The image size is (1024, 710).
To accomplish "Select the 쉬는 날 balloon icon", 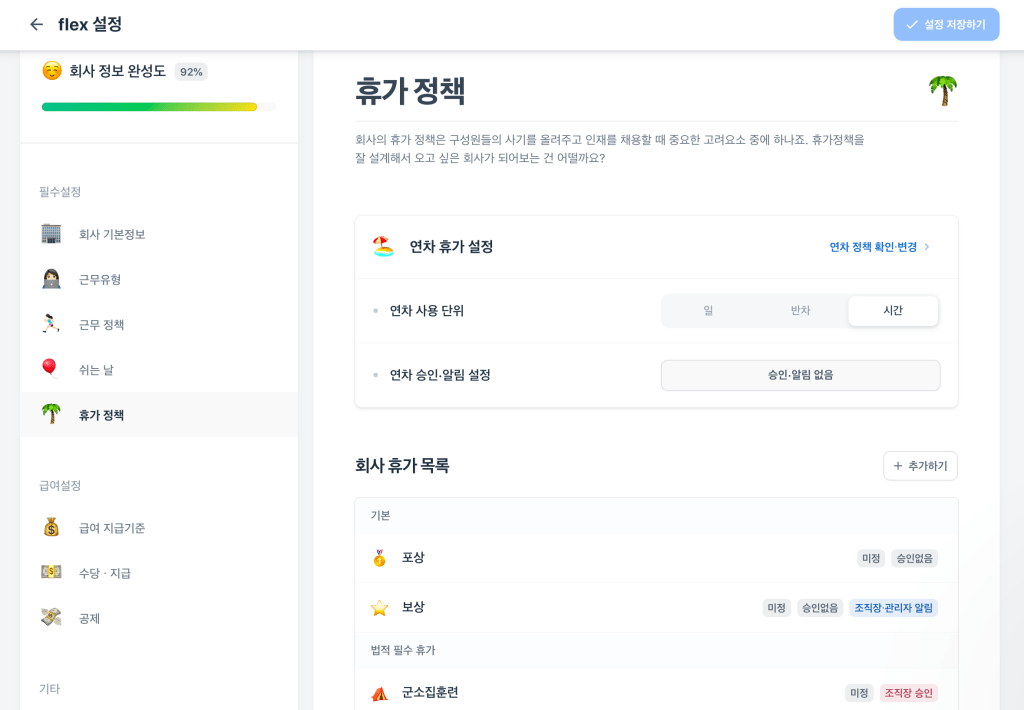I will (50, 369).
